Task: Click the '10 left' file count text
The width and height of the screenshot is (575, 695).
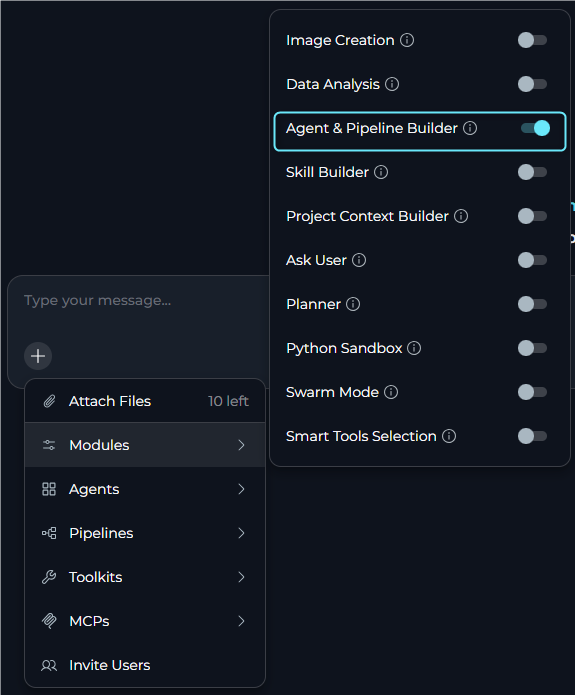Action: (x=228, y=401)
